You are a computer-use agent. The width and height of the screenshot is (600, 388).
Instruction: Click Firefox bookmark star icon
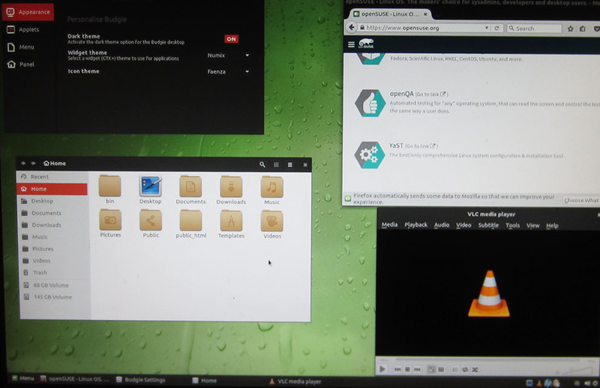[x=570, y=29]
